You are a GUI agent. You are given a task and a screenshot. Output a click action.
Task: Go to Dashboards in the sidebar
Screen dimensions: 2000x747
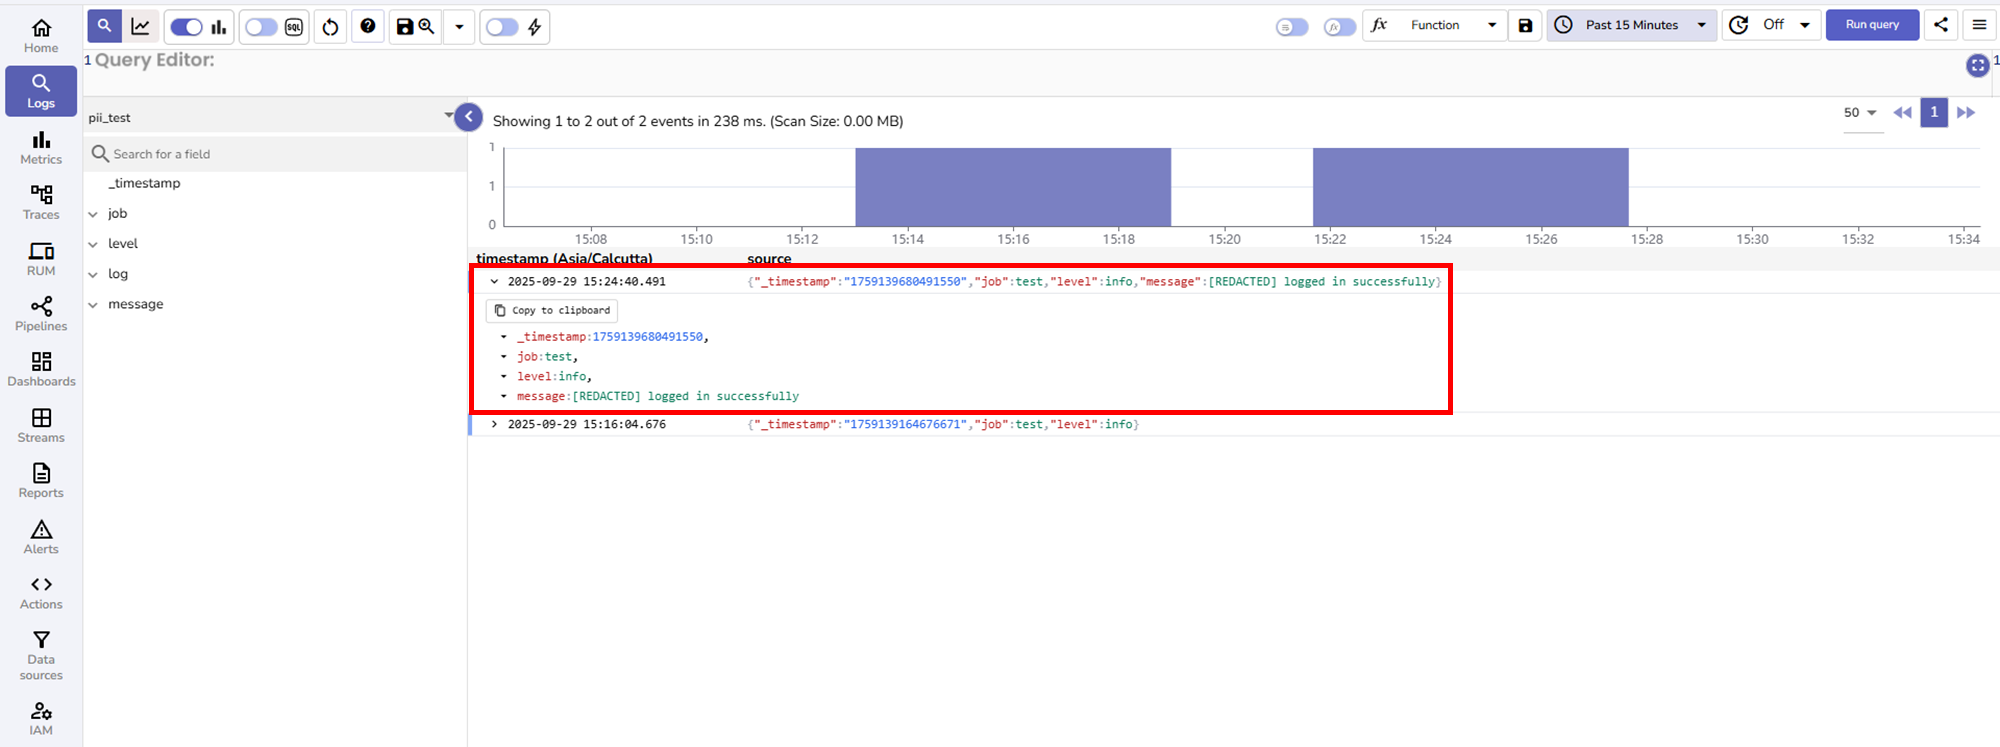[x=41, y=368]
